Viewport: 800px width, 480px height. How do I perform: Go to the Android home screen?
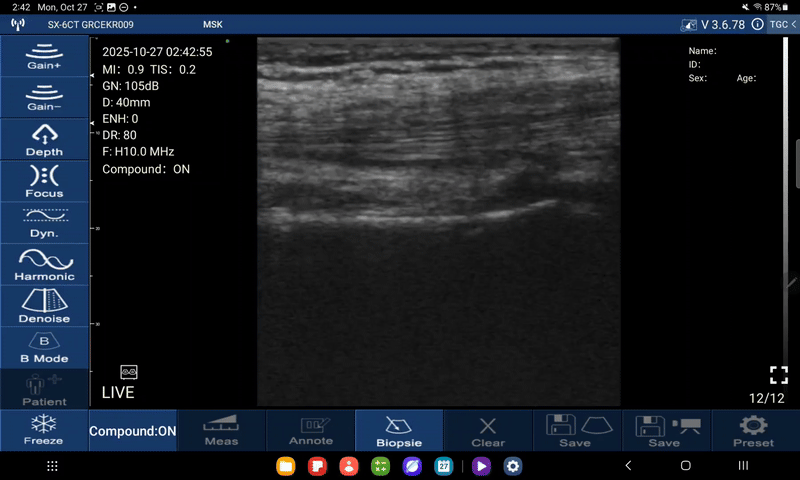pyautogui.click(x=686, y=465)
